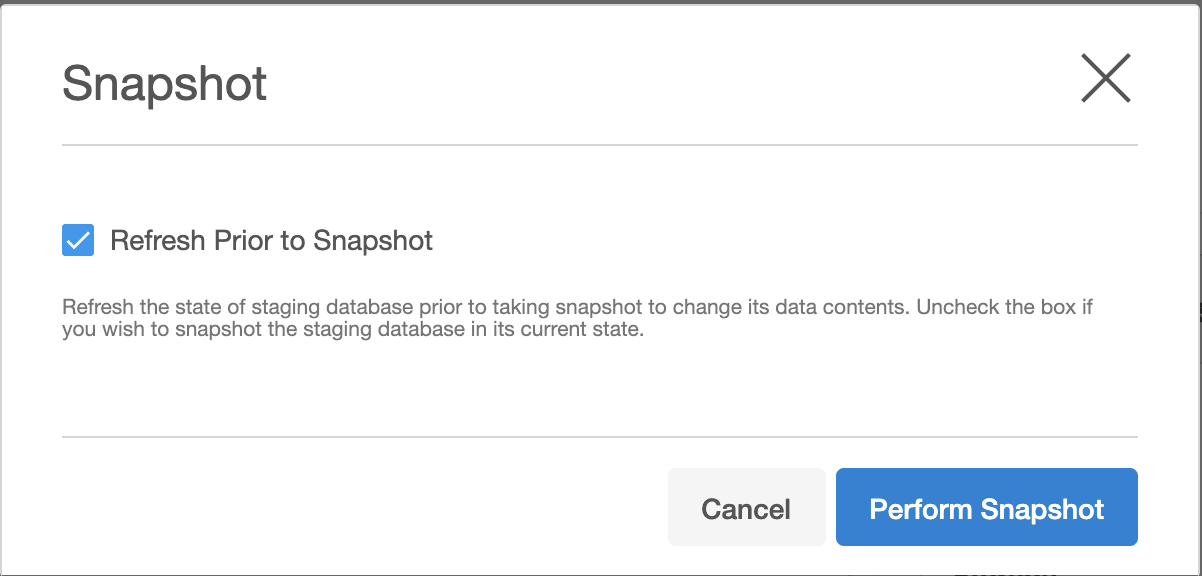Image resolution: width=1202 pixels, height=576 pixels.
Task: Click the Perform Snapshot button
Action: click(986, 508)
